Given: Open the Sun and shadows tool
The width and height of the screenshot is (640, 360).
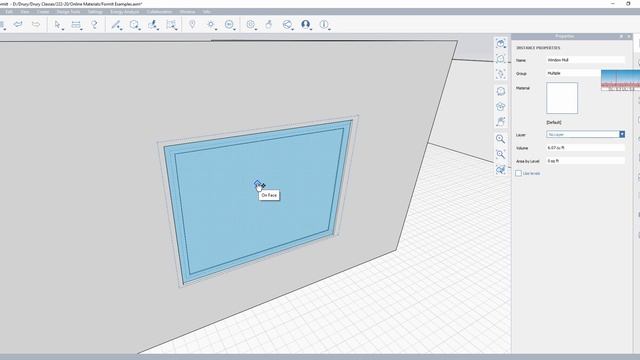Looking at the screenshot, I should 211,24.
